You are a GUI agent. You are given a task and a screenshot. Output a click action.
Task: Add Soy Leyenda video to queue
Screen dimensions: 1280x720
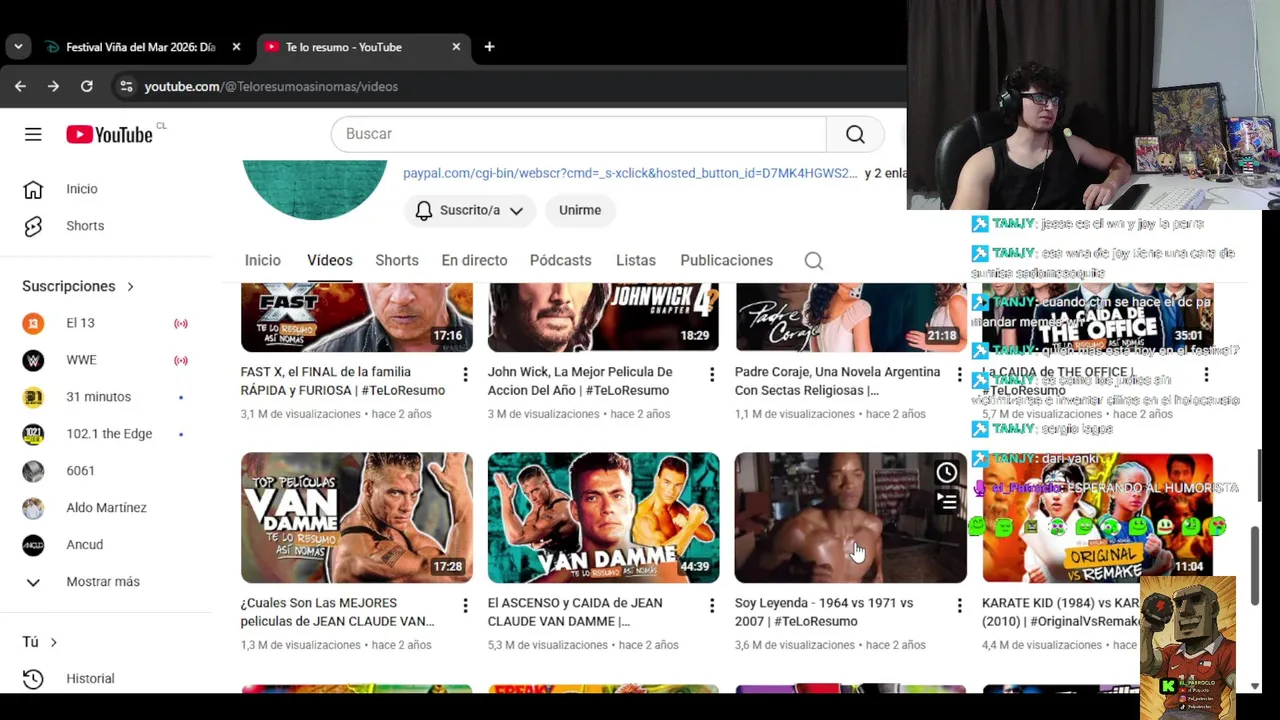pyautogui.click(x=946, y=501)
